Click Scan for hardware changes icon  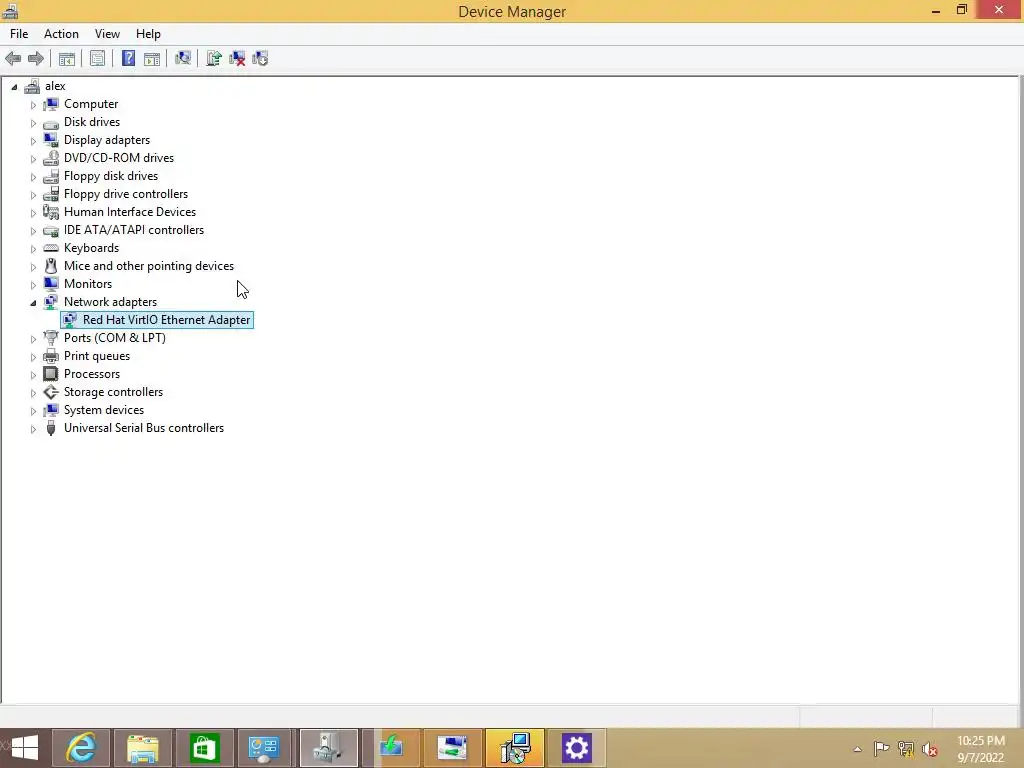183,59
